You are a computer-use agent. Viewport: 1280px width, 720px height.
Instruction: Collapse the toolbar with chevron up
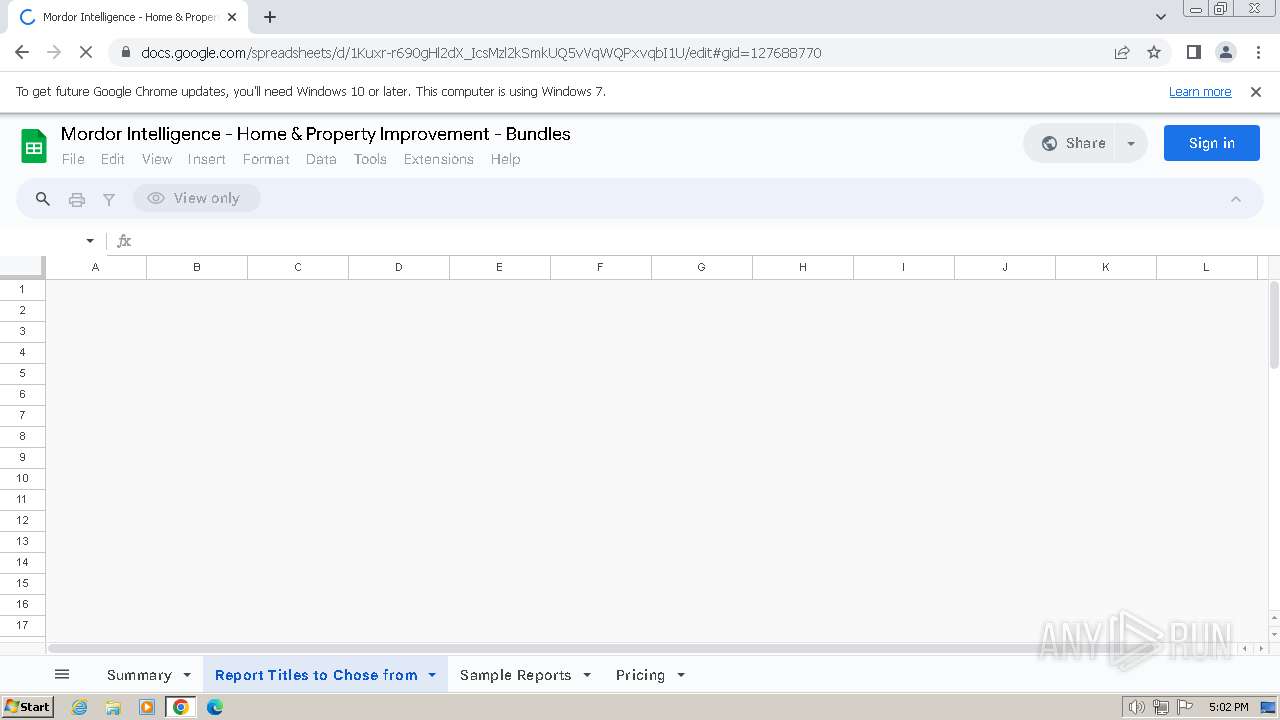point(1236,199)
